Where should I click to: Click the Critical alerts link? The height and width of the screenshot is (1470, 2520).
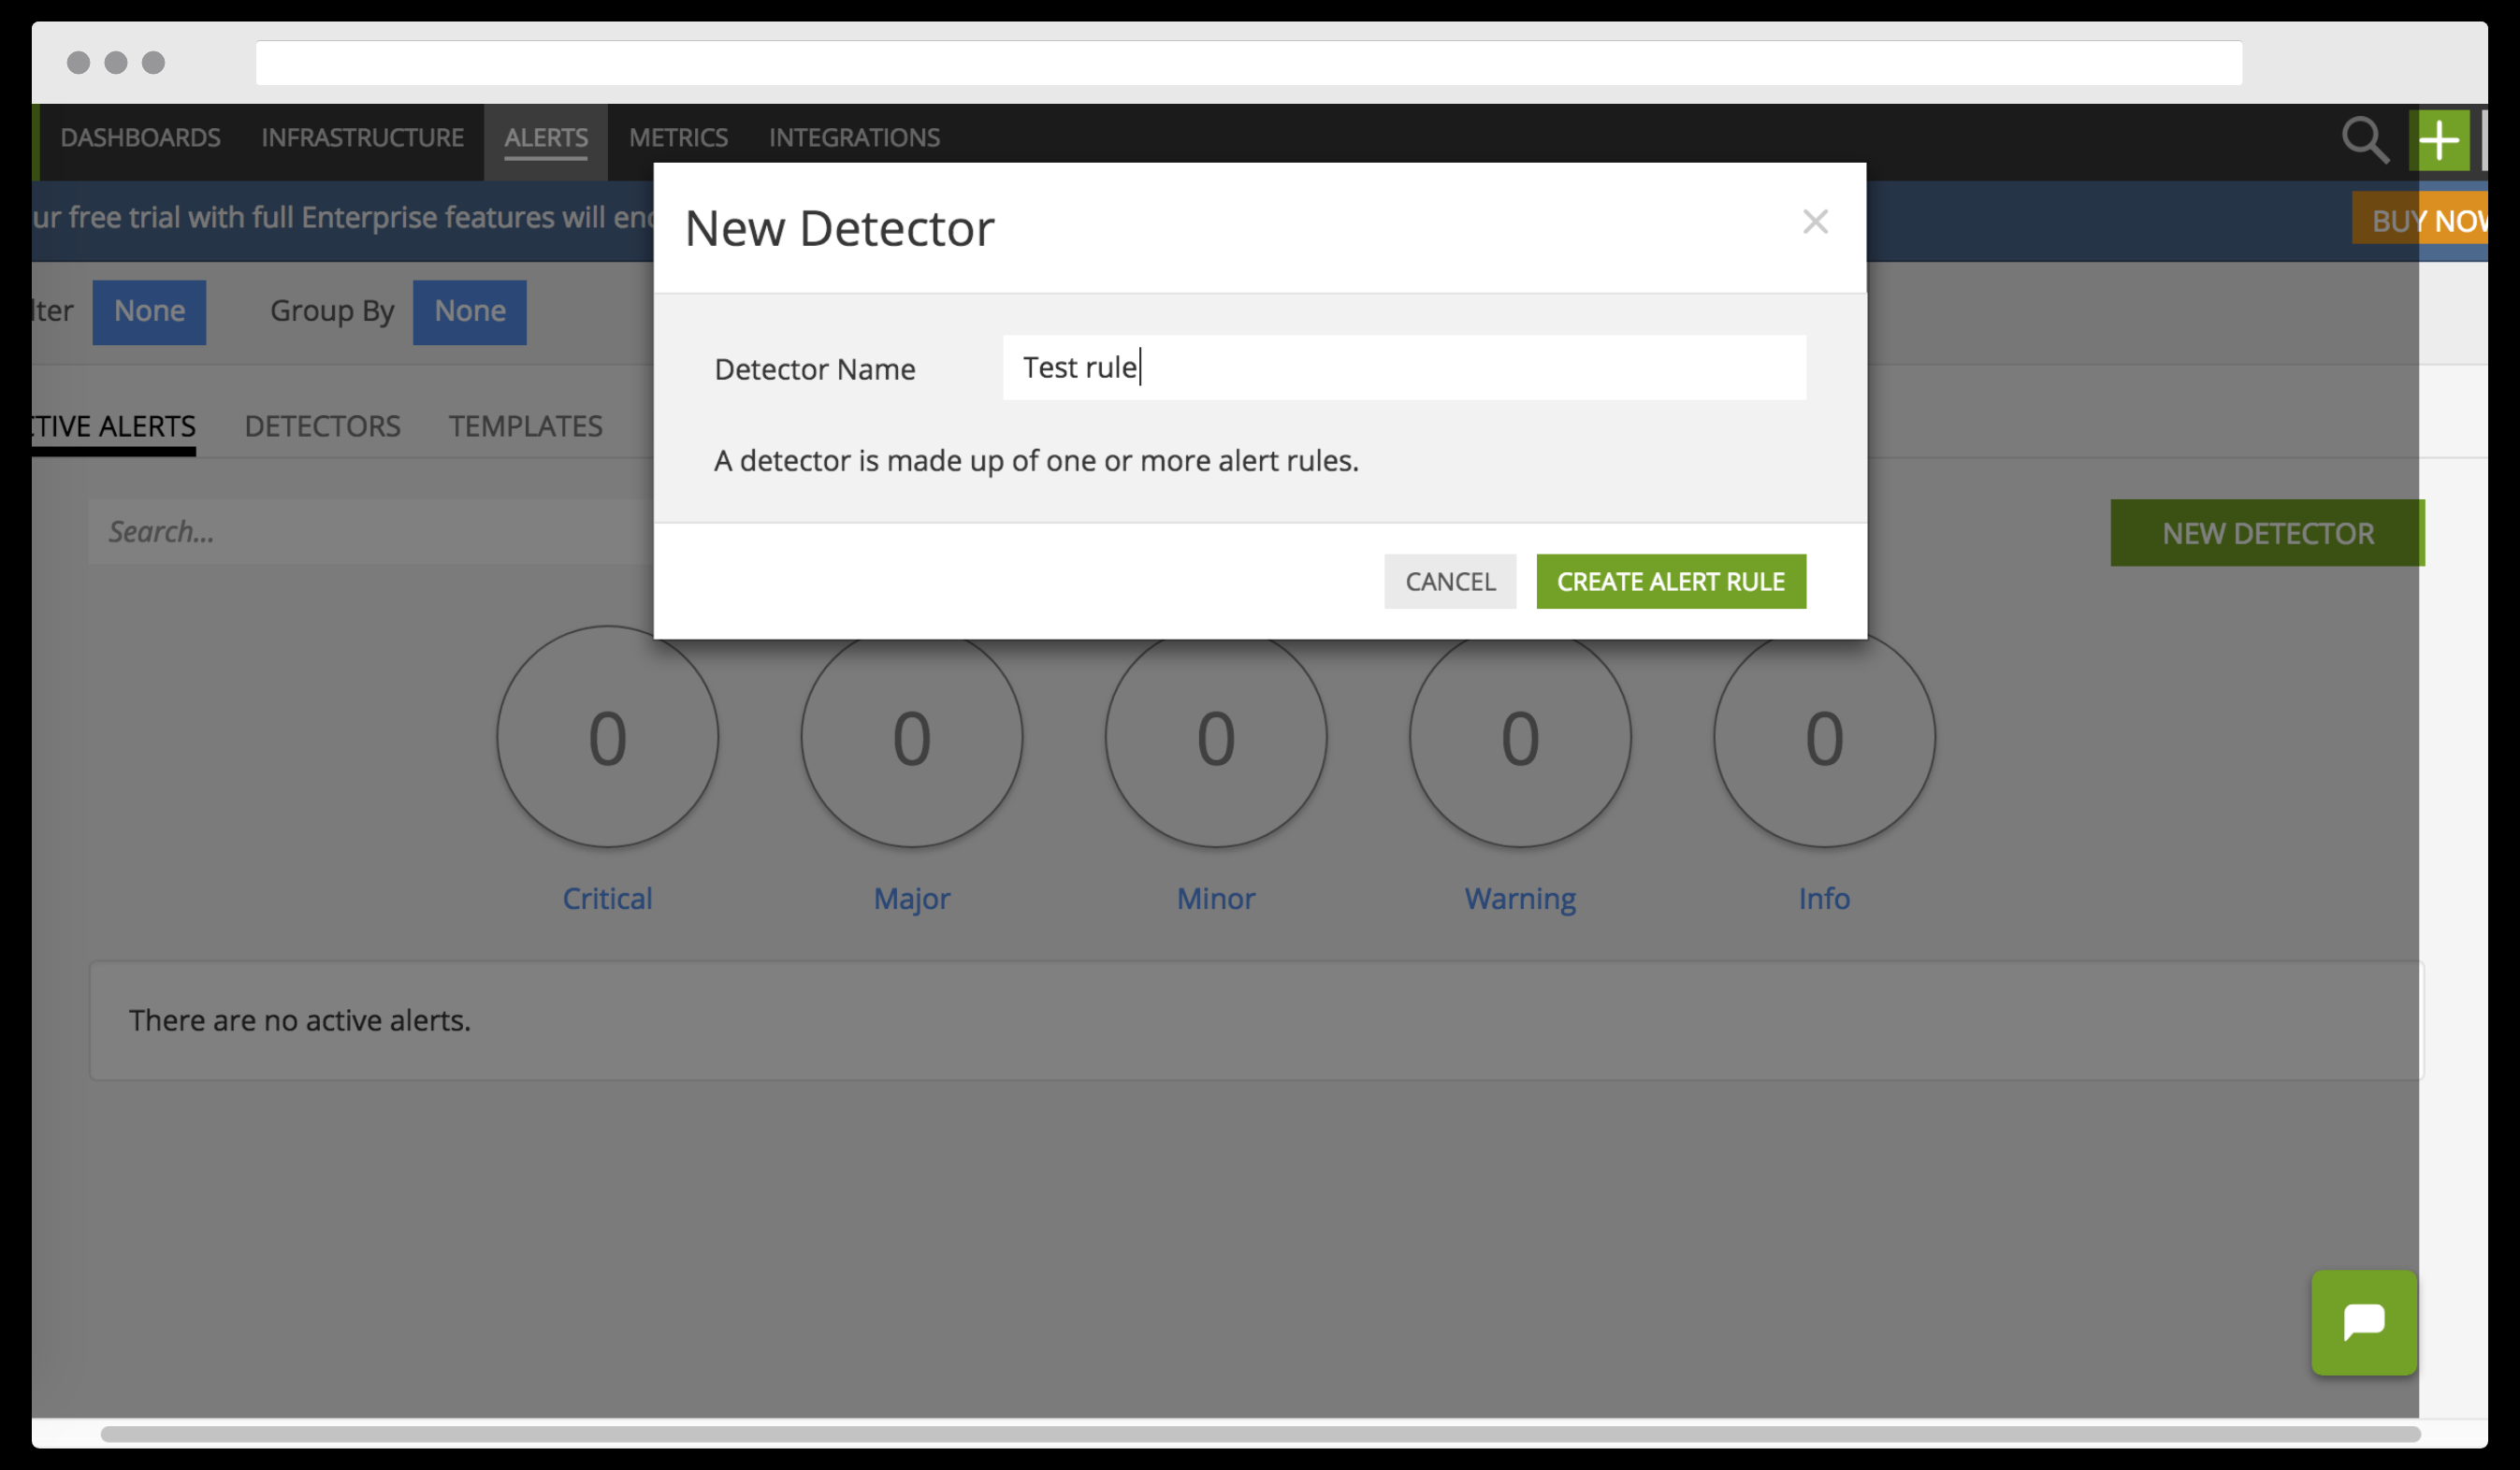tap(607, 898)
